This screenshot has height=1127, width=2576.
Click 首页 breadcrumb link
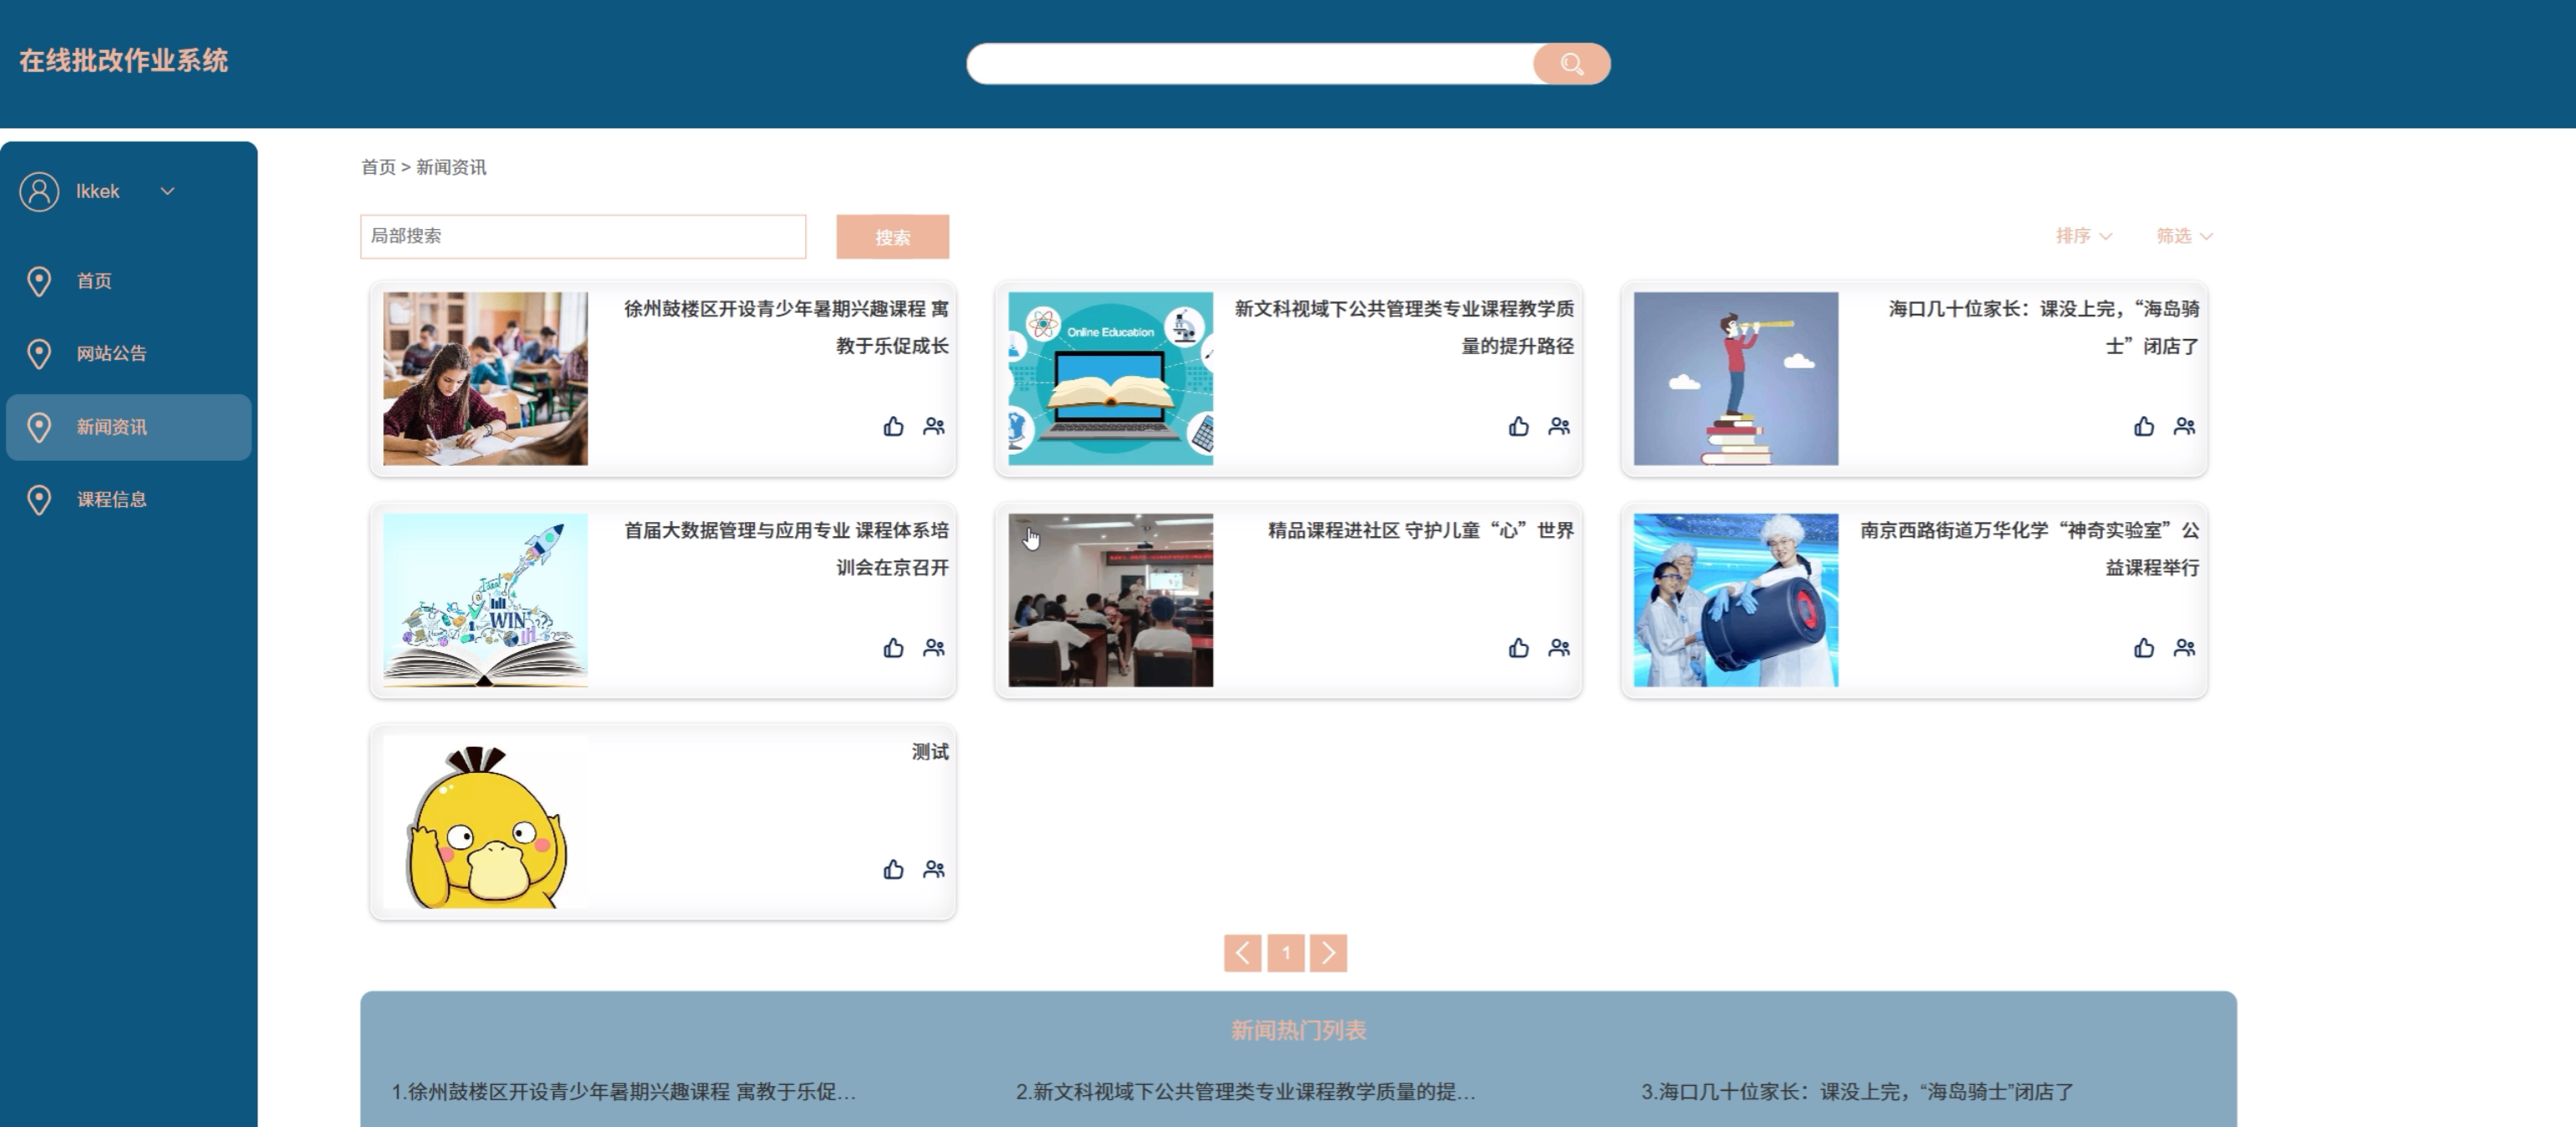click(x=378, y=167)
